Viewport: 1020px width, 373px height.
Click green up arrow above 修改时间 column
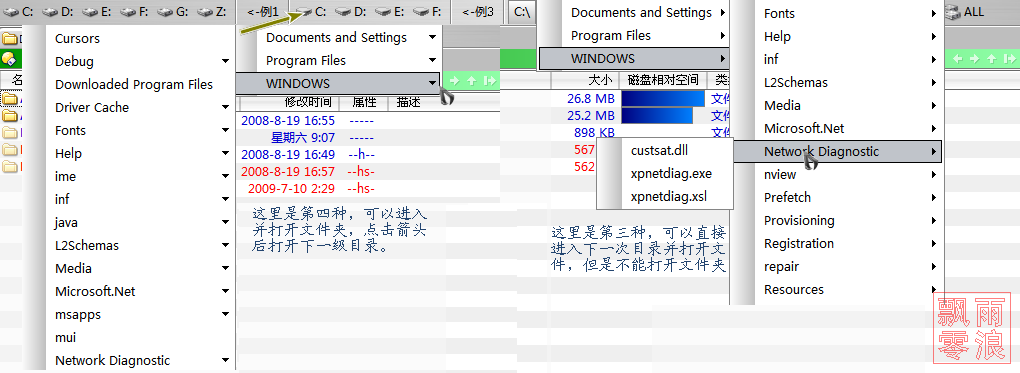pos(472,81)
